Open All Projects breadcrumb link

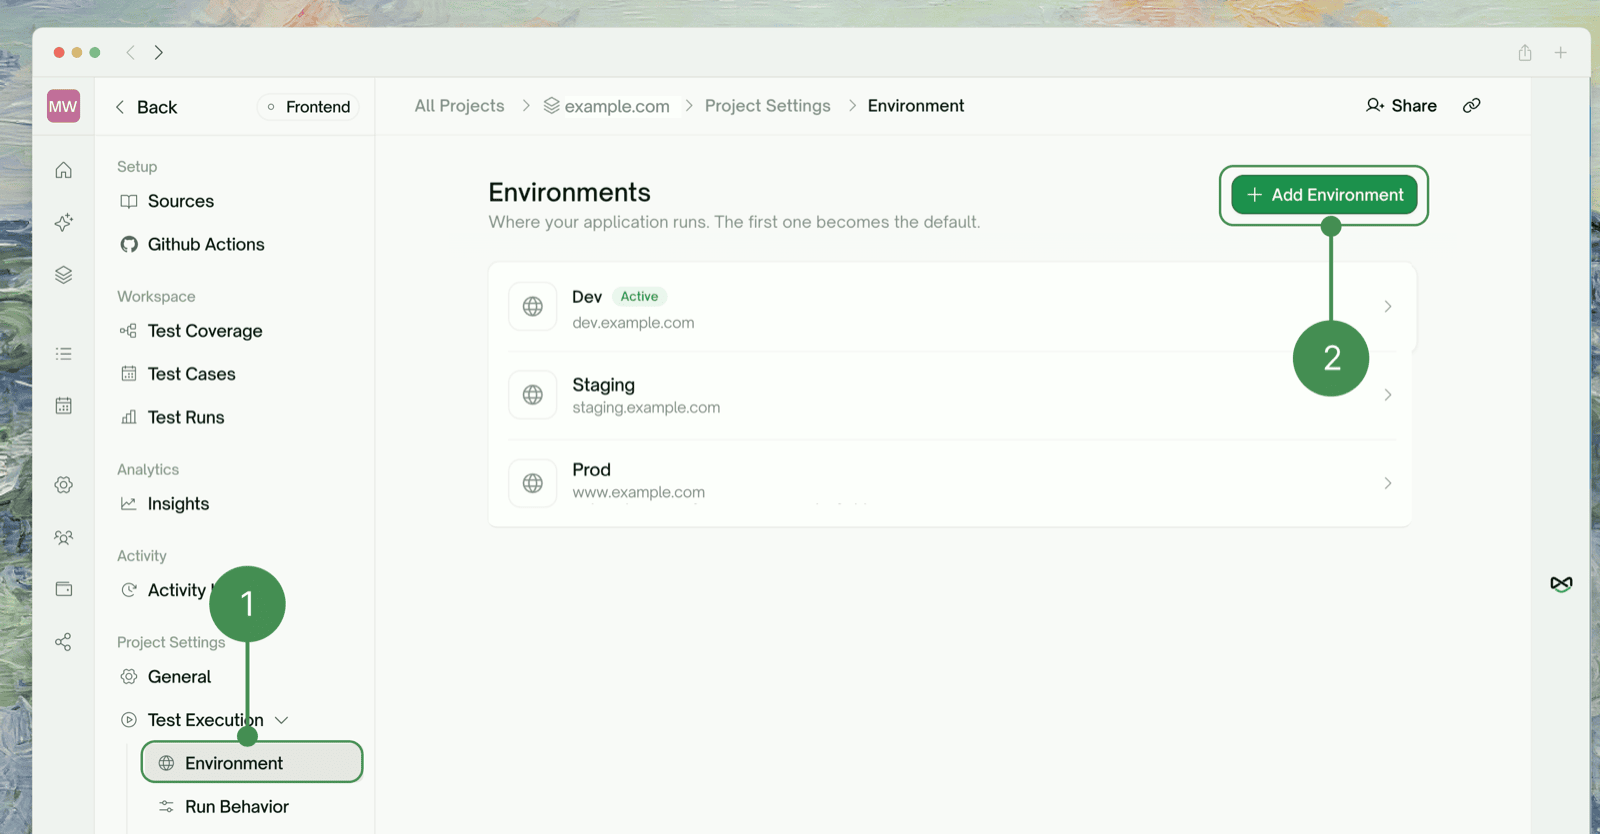[x=459, y=106]
